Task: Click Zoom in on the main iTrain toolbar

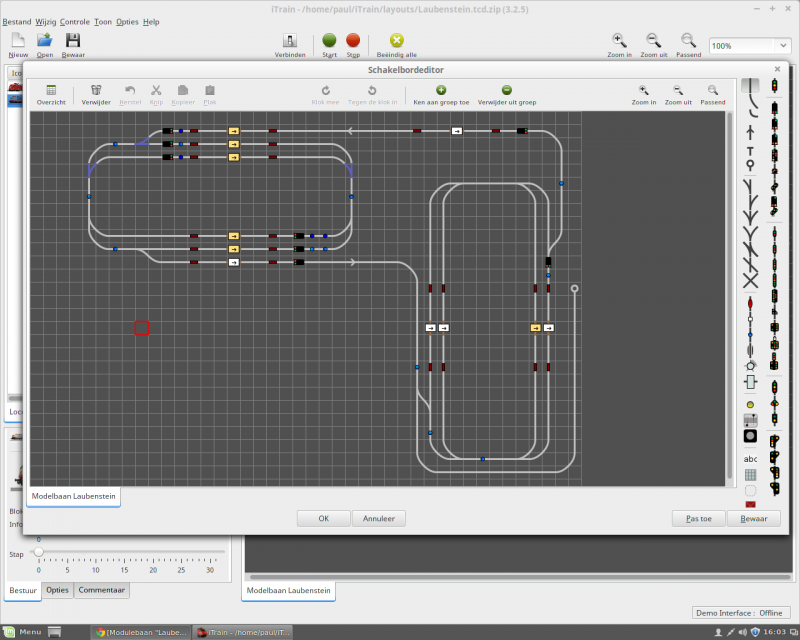Action: coord(619,45)
